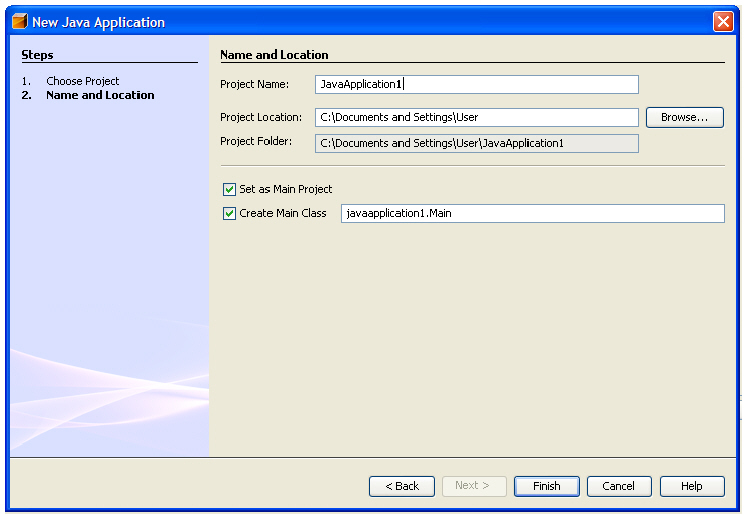746x516 pixels.
Task: Click the disabled Next button
Action: (474, 487)
